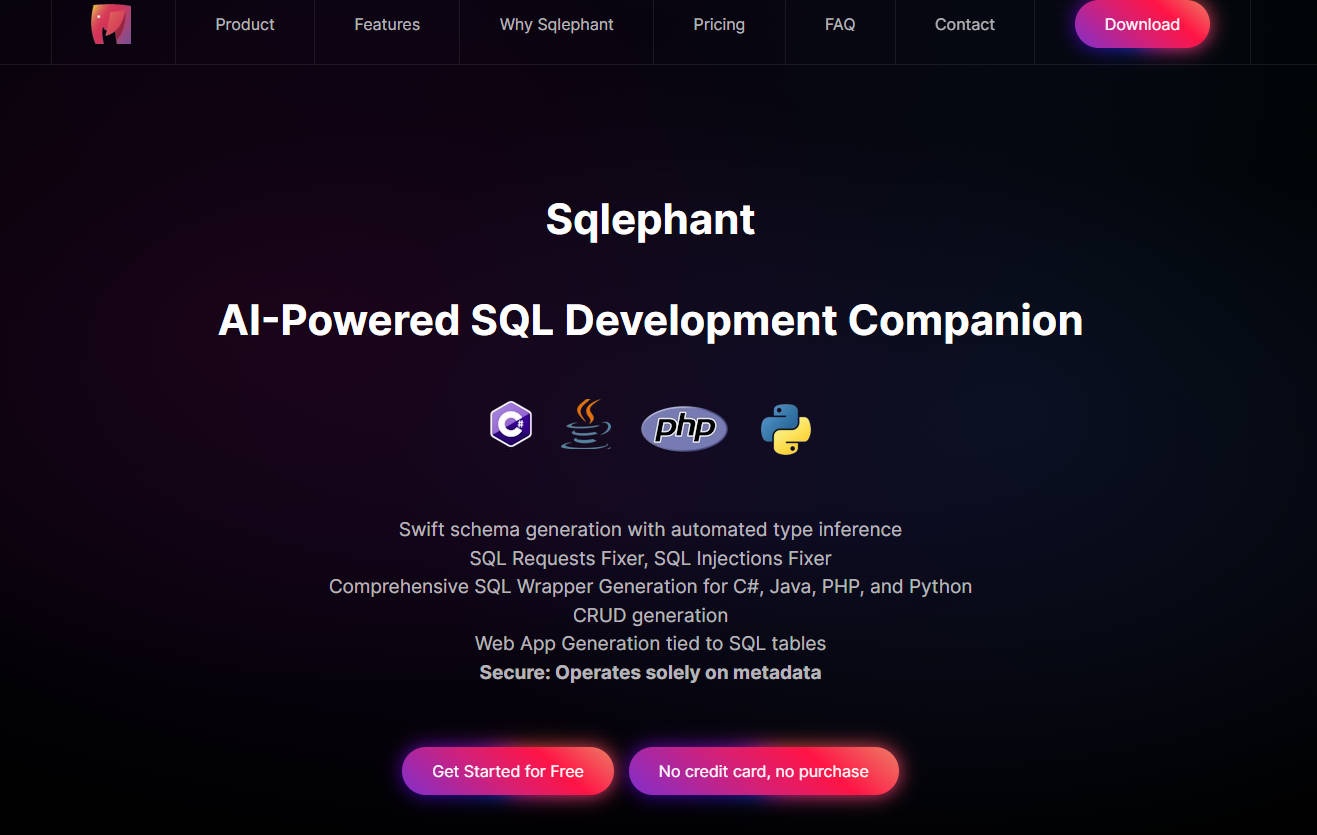Viewport: 1317px width, 835px height.
Task: Click the Sqlephant title heading
Action: pos(650,220)
